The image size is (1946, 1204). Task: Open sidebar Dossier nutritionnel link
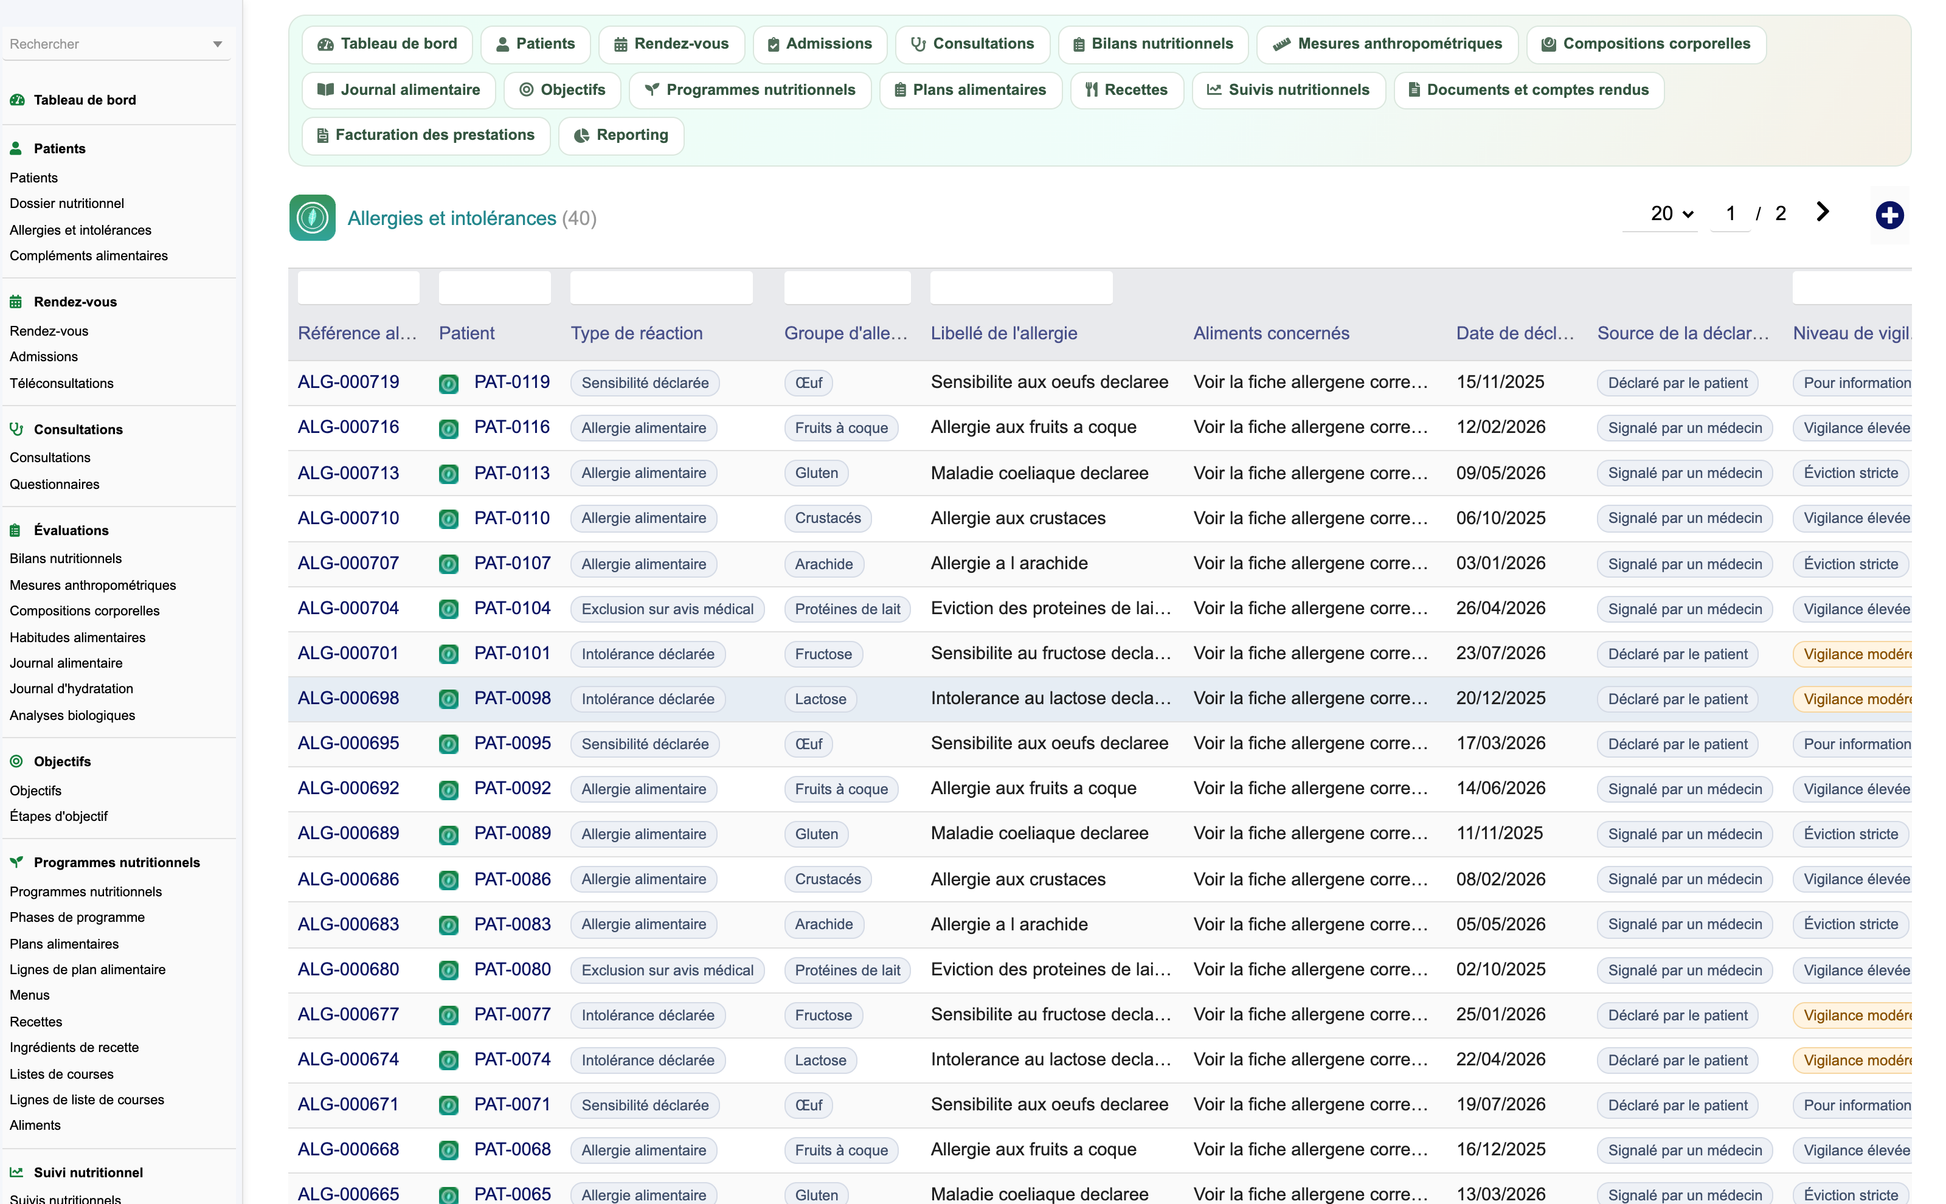tap(67, 203)
